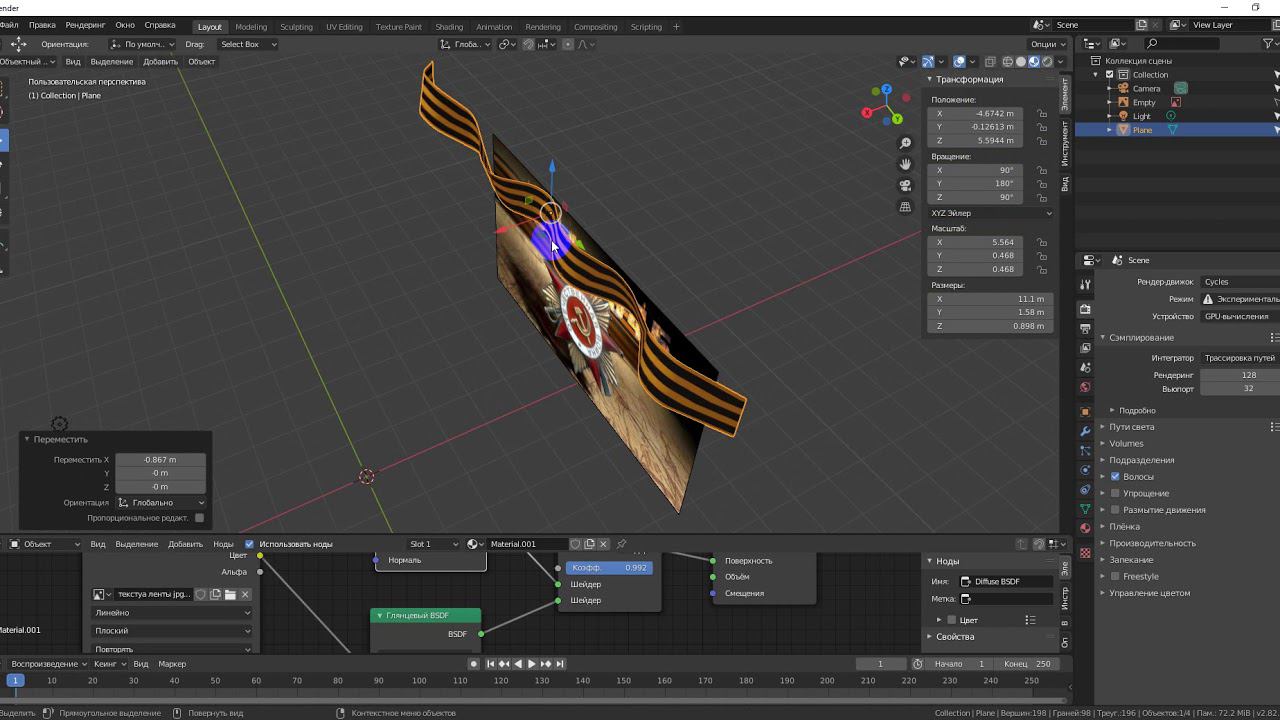Click the Коэфф. 0.992 slider in node
Screen dimensions: 1280x720
pos(609,568)
